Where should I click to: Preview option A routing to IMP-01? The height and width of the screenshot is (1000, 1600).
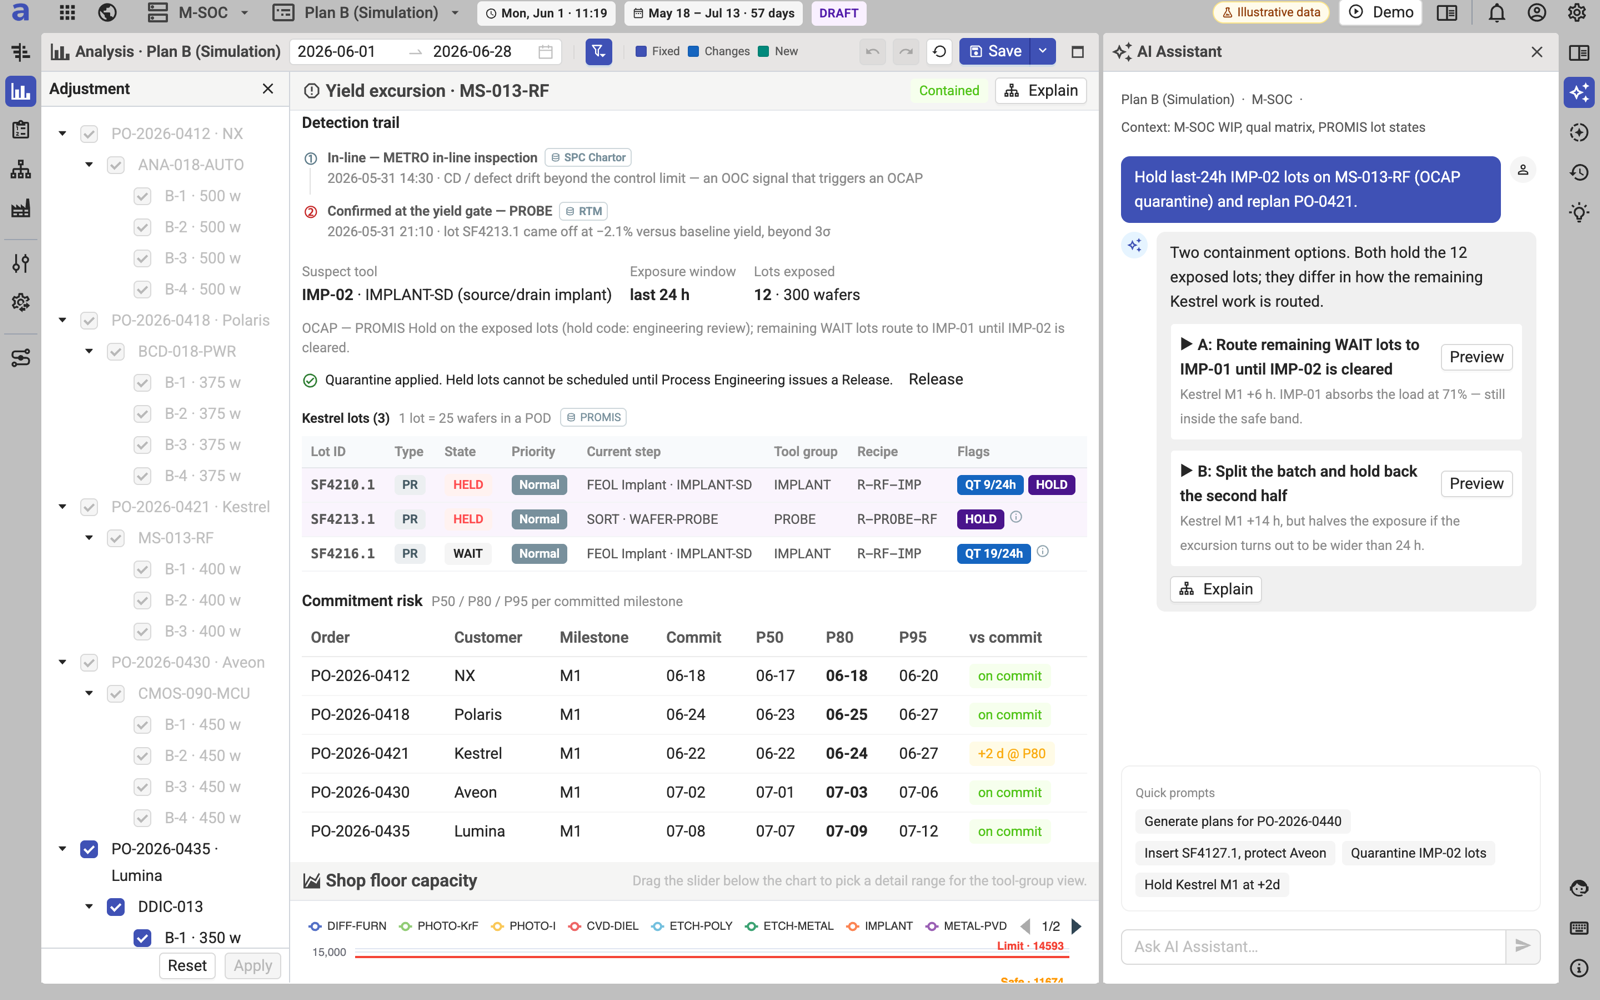click(1476, 357)
